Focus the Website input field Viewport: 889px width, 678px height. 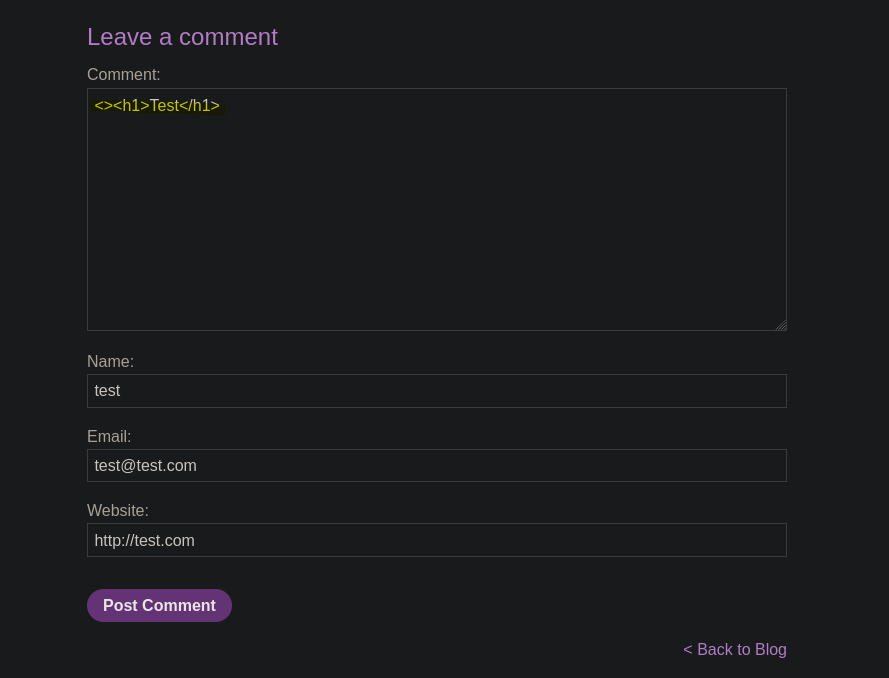click(x=437, y=540)
